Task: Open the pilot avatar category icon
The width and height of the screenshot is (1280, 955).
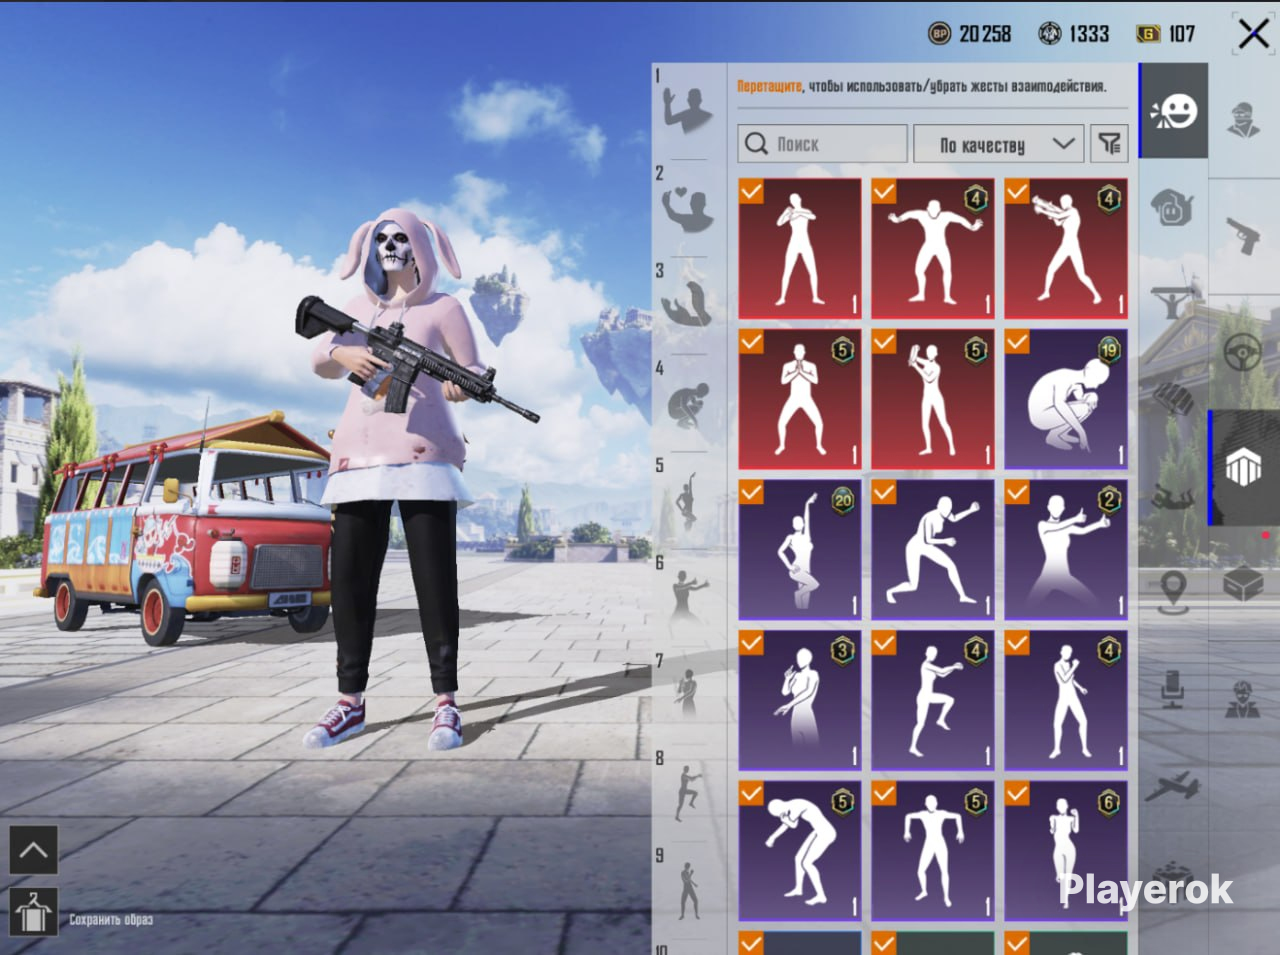Action: (1243, 699)
